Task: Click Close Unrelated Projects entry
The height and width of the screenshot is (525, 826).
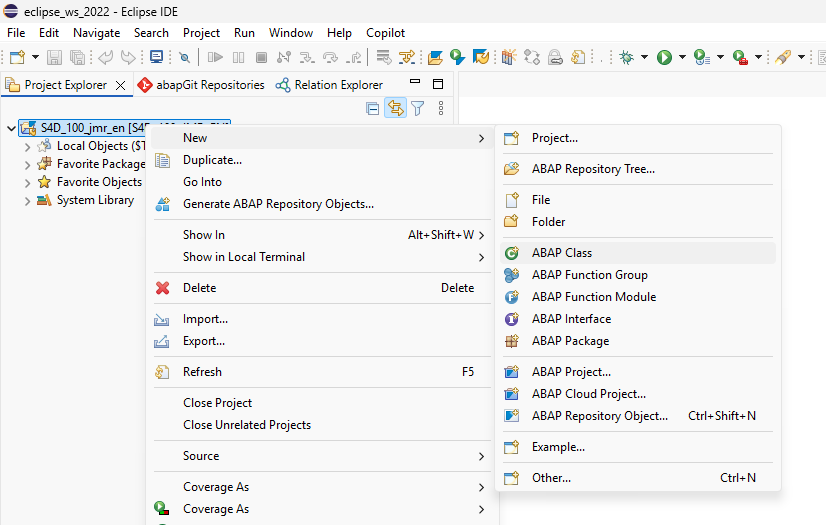Action: pos(322,425)
